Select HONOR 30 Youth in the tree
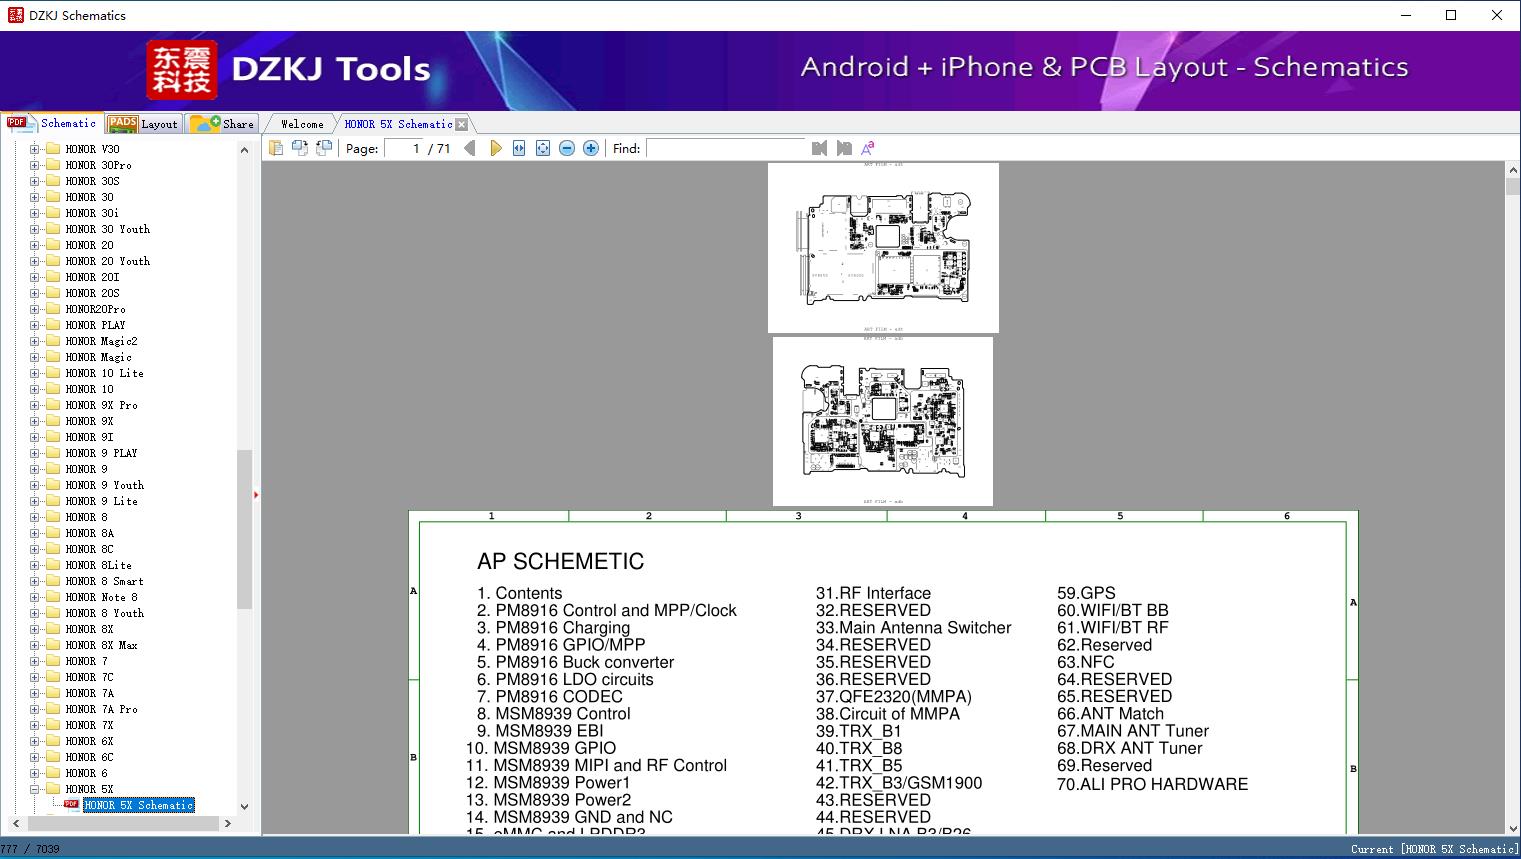Image resolution: width=1521 pixels, height=859 pixels. tap(108, 229)
